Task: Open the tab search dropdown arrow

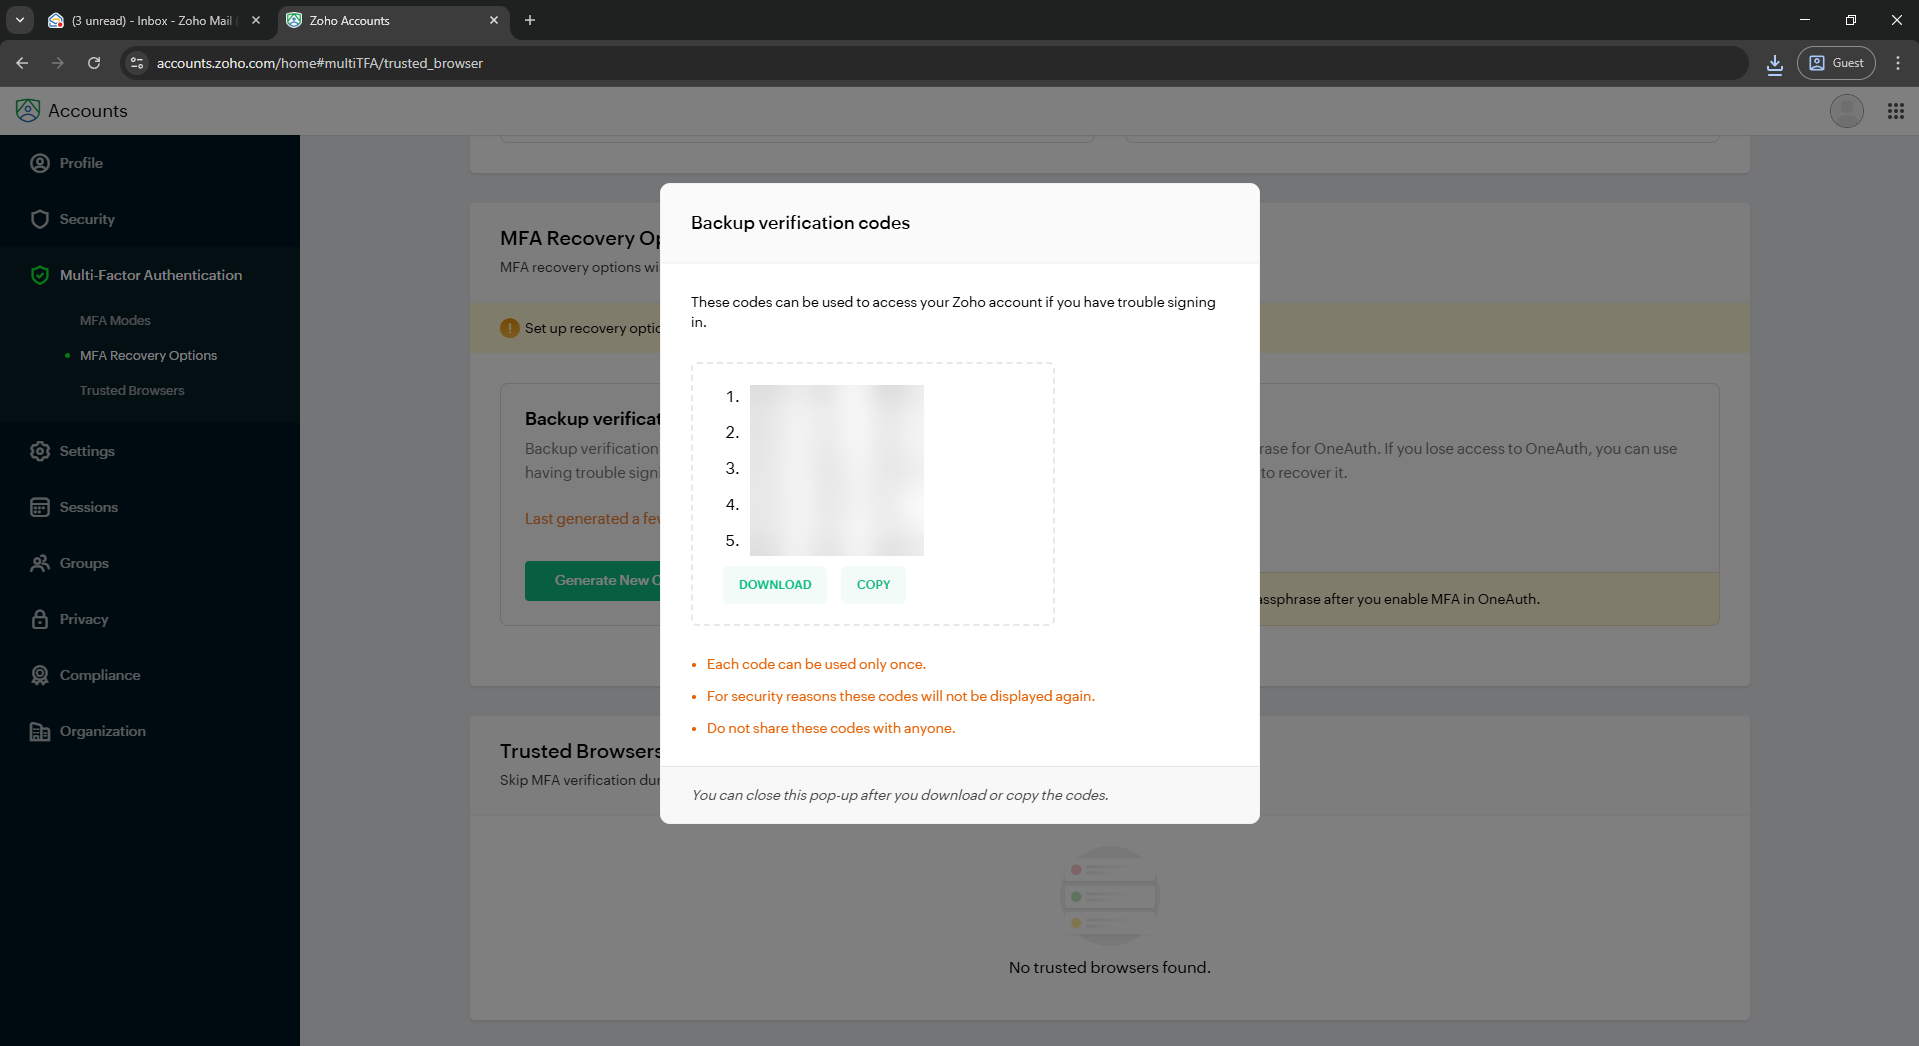Action: 20,20
